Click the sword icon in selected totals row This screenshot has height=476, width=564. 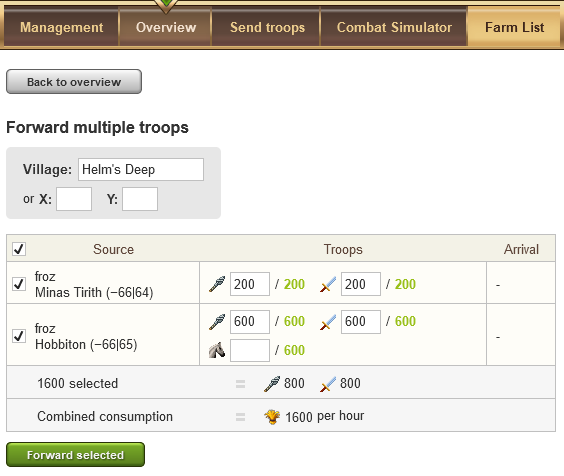[x=328, y=384]
